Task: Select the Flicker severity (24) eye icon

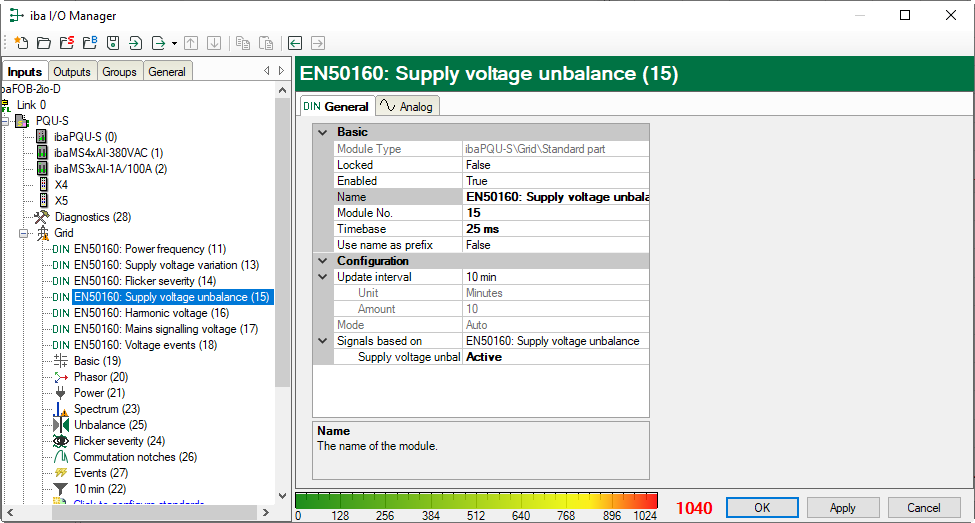Action: click(60, 441)
